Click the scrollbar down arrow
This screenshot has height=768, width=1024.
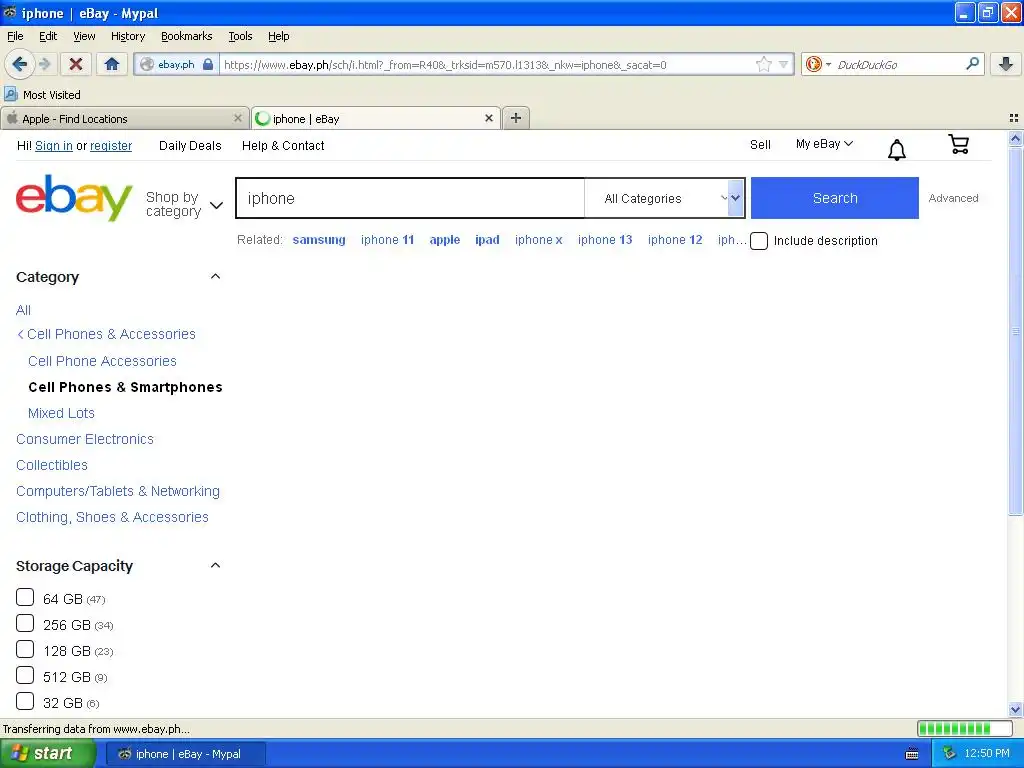pos(1015,709)
